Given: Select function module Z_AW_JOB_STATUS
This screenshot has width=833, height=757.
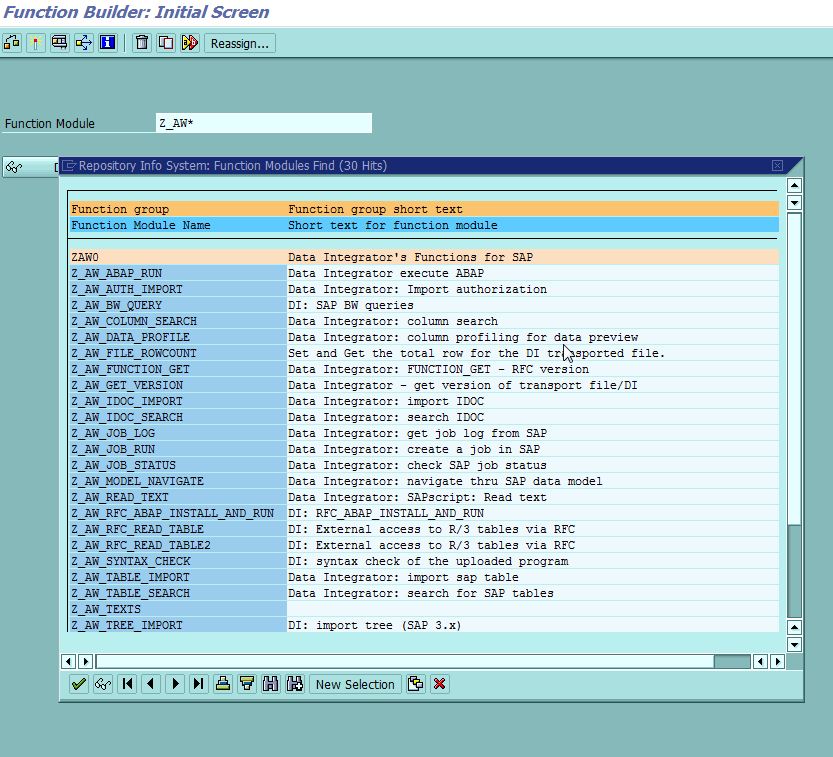Looking at the screenshot, I should coord(424,465).
